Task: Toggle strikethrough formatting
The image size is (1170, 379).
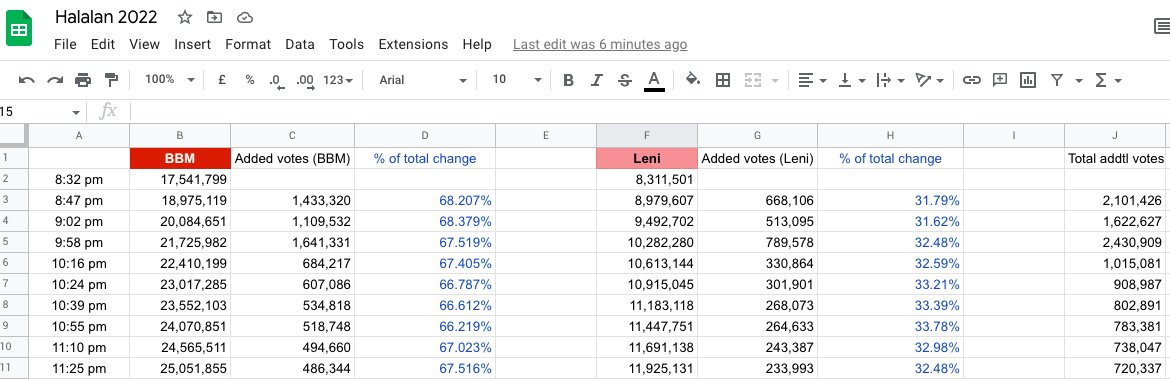Action: point(625,80)
